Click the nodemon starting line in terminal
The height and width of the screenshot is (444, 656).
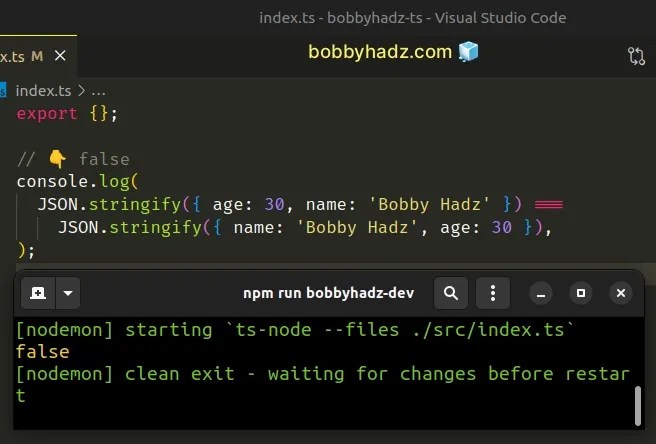(x=295, y=330)
